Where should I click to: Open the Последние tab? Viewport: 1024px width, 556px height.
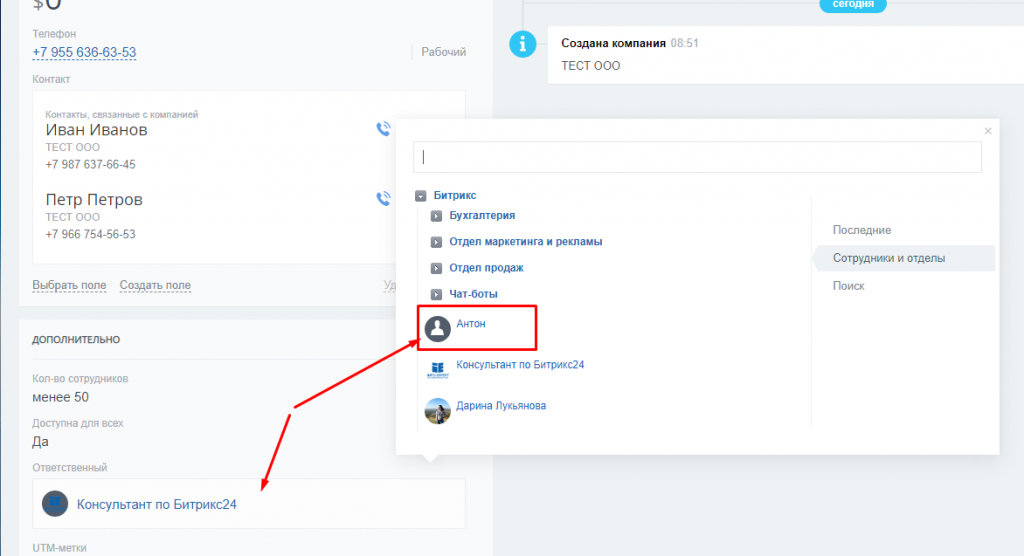[x=861, y=230]
